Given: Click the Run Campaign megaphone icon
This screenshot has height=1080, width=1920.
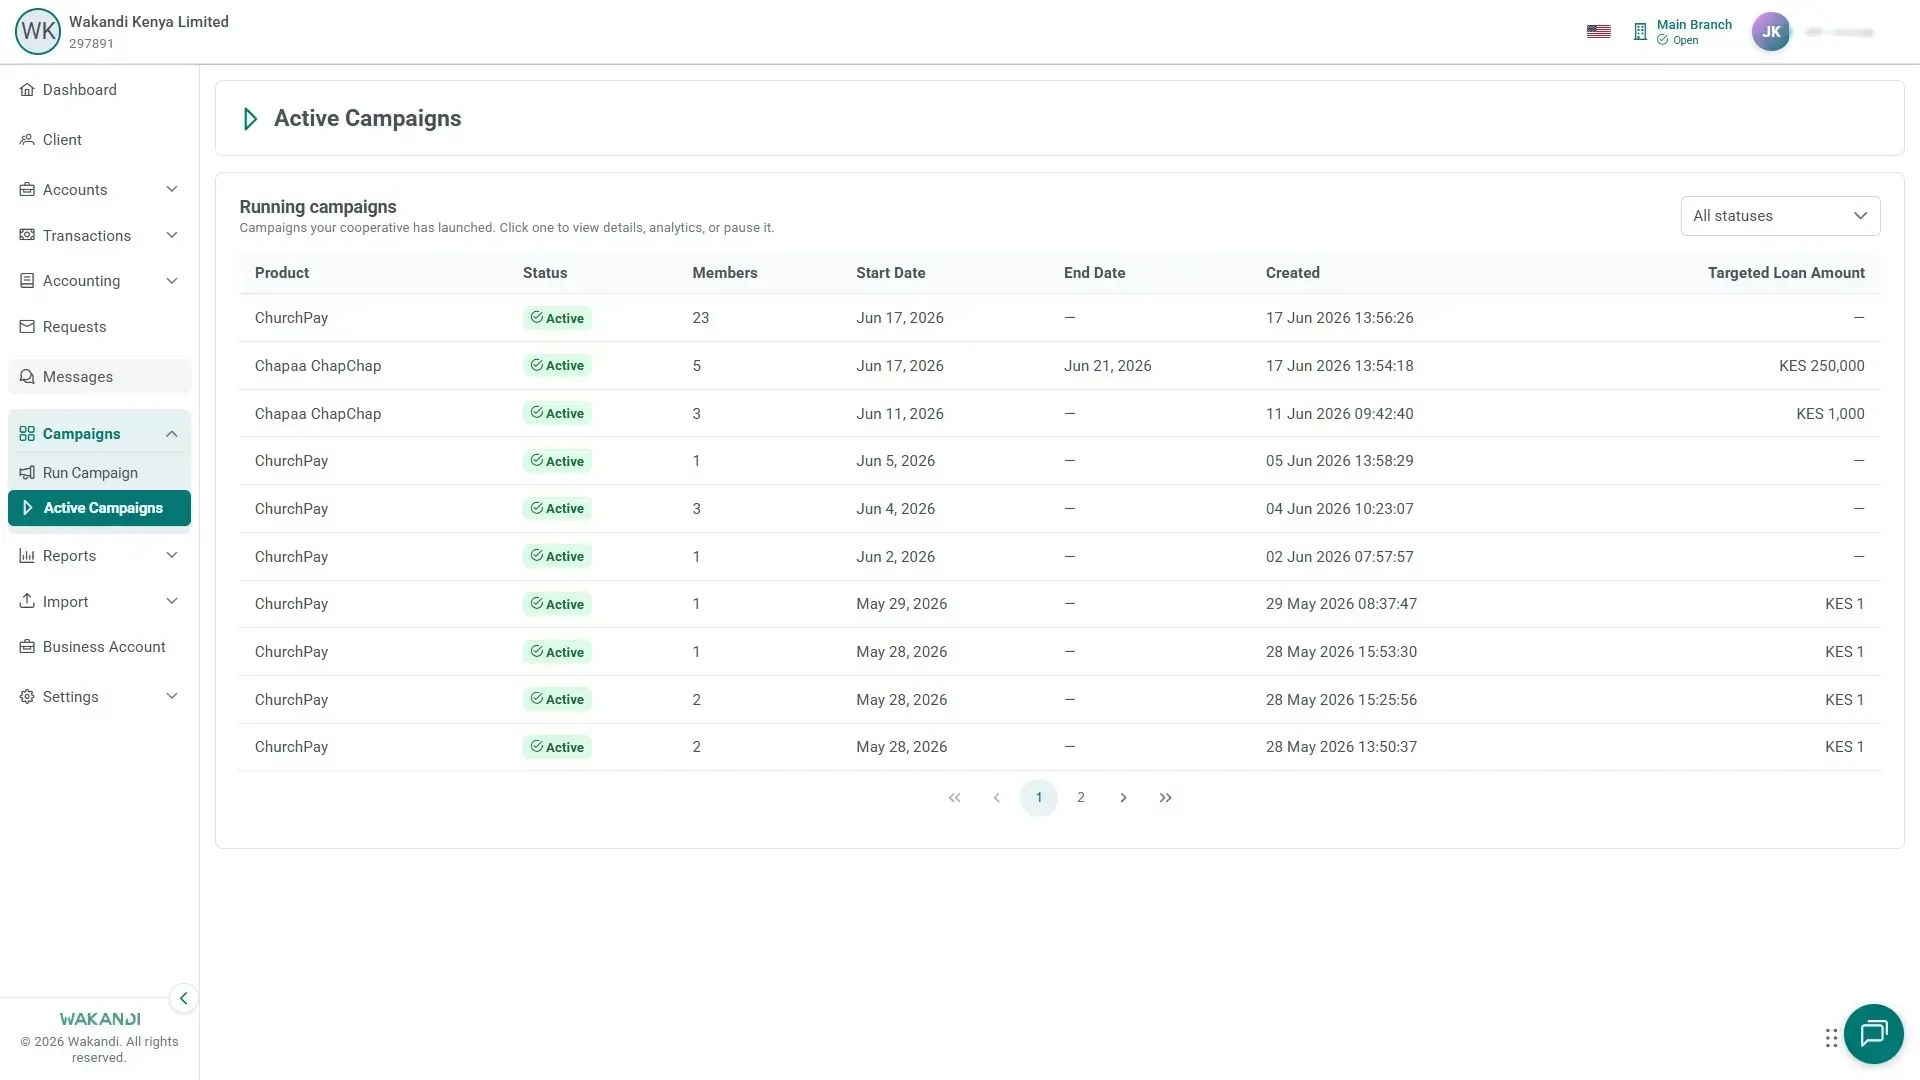Looking at the screenshot, I should (27, 473).
